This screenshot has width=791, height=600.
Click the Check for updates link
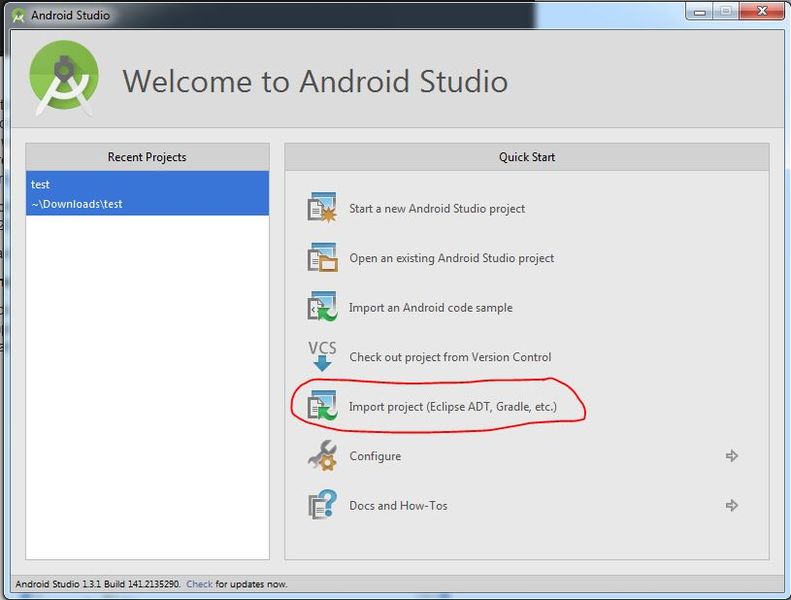pyautogui.click(x=199, y=584)
